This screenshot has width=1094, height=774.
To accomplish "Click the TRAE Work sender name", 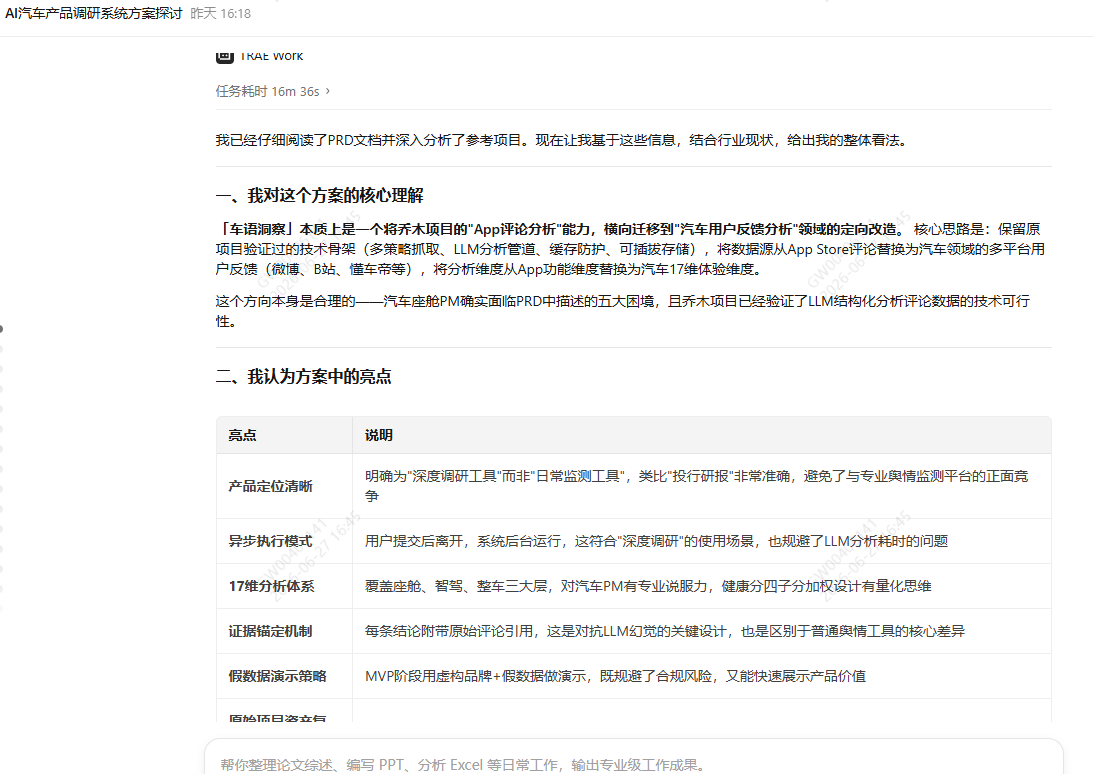I will [x=271, y=56].
